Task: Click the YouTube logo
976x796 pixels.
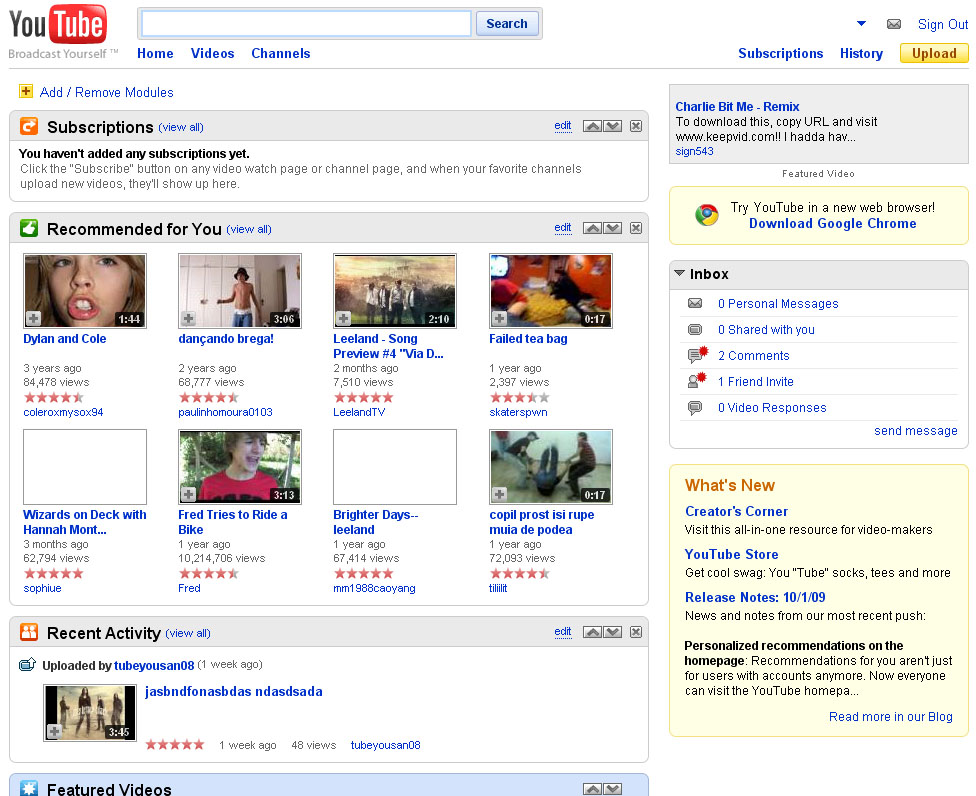Action: pos(58,25)
